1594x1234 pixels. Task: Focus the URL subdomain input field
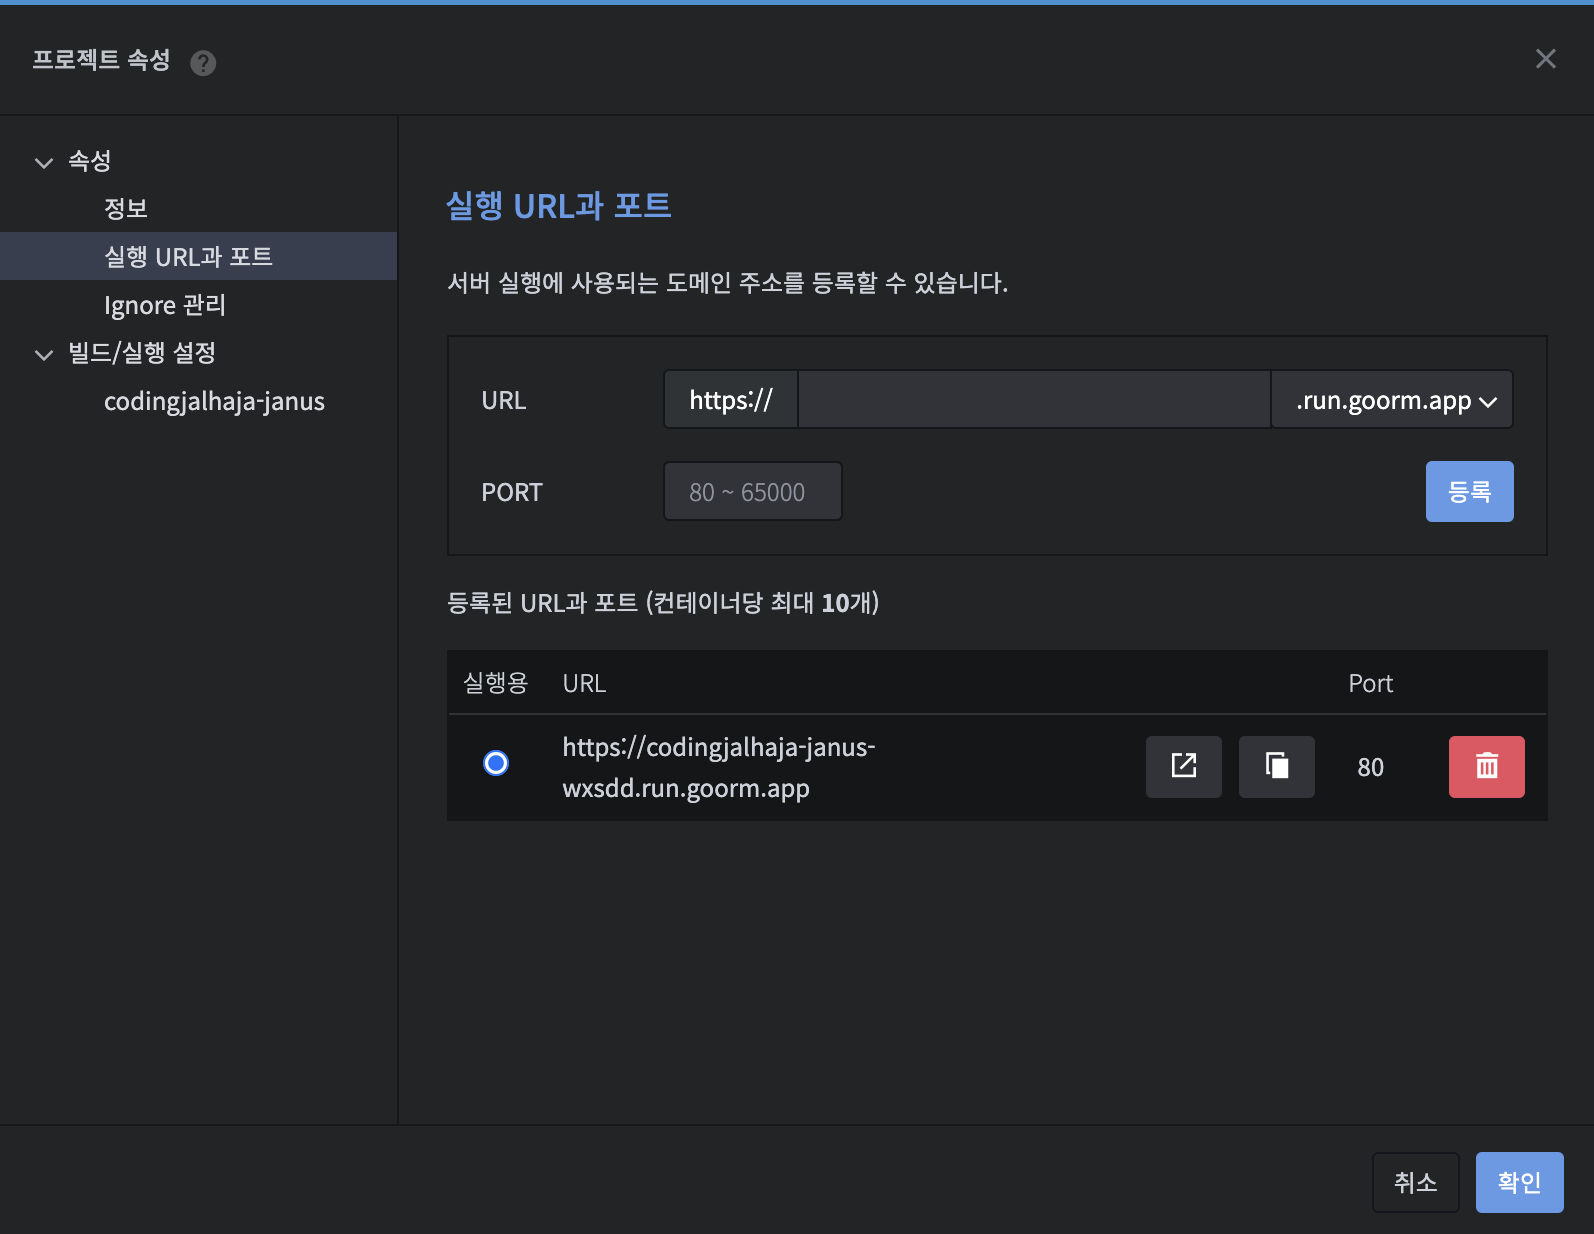pos(1034,400)
